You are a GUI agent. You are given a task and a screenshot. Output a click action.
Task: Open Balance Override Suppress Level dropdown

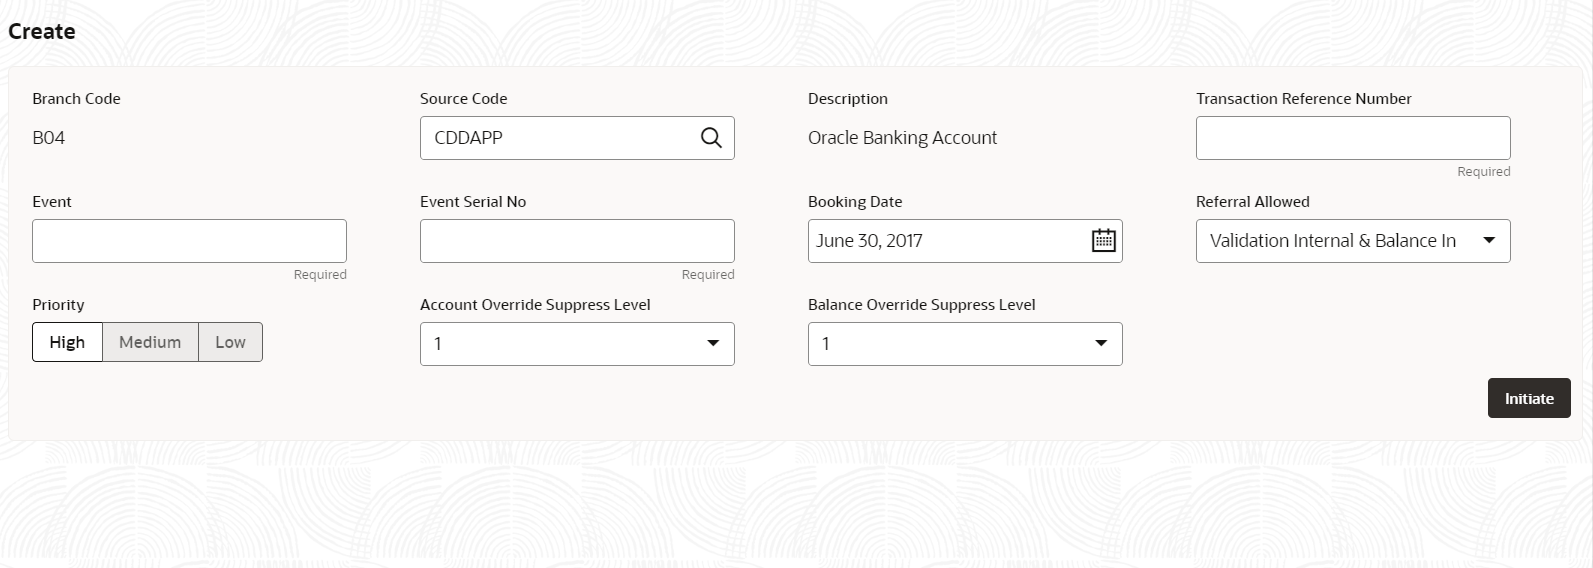tap(965, 344)
